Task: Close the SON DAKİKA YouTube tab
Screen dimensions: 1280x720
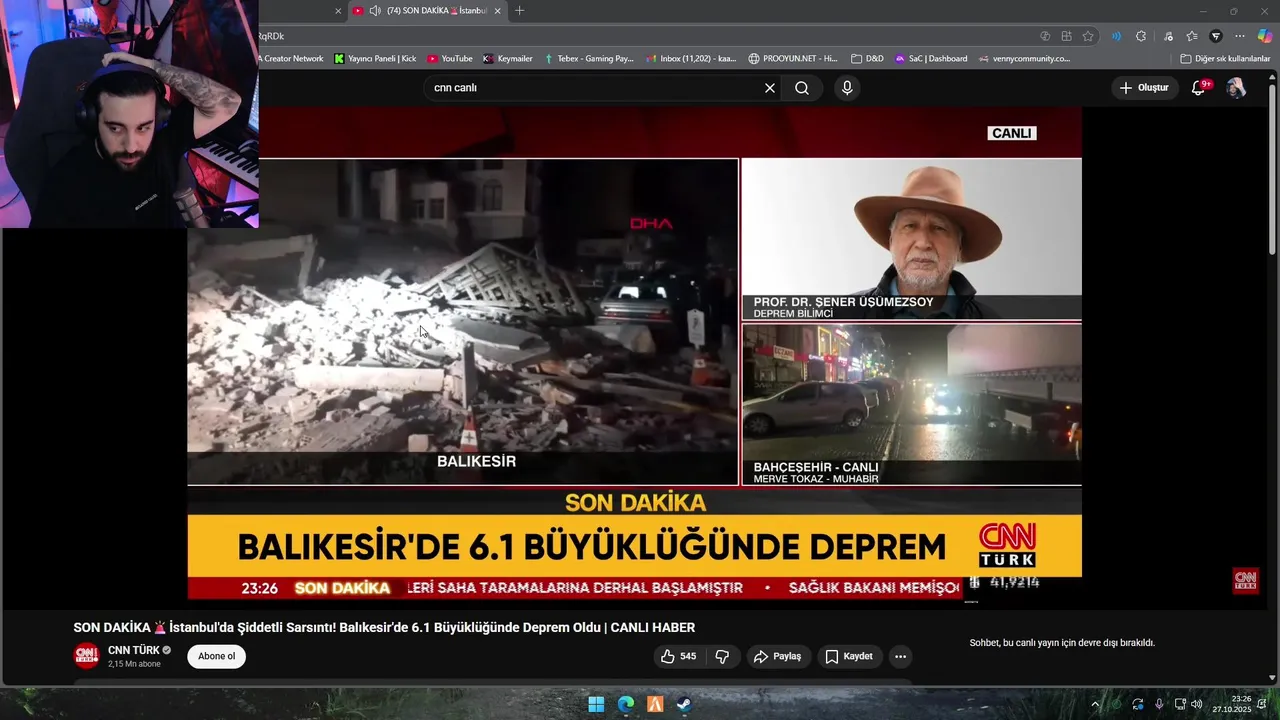Action: click(498, 10)
